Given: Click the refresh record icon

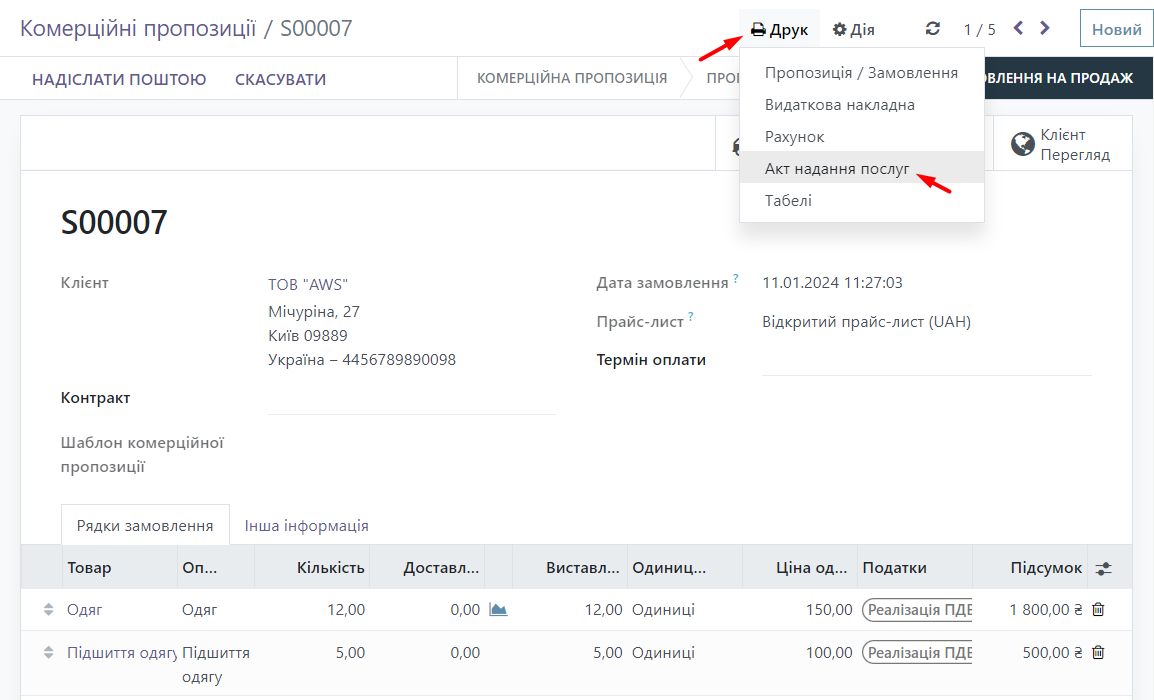Looking at the screenshot, I should pyautogui.click(x=933, y=29).
